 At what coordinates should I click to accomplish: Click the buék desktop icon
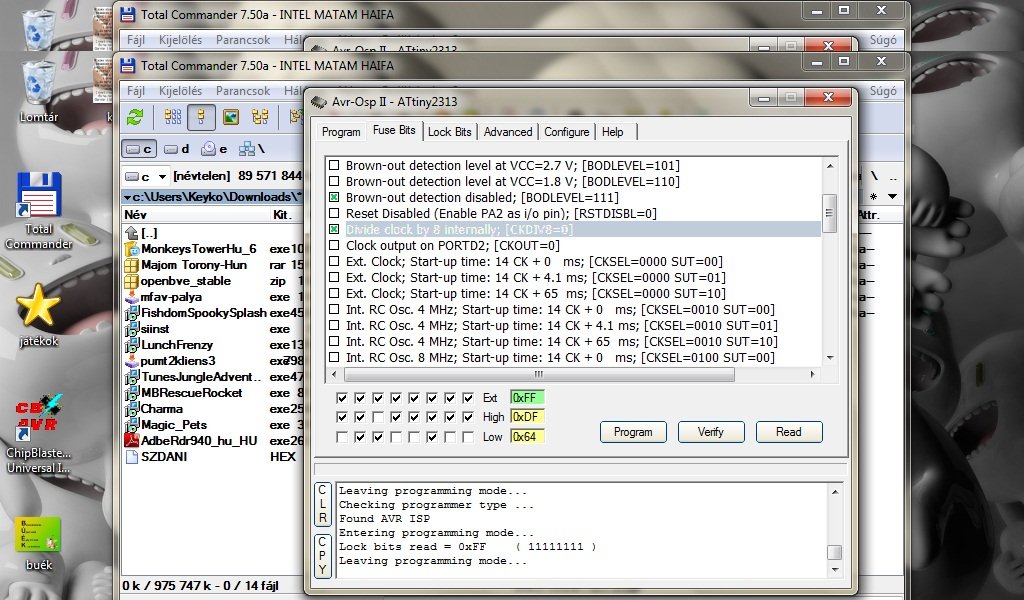[39, 544]
